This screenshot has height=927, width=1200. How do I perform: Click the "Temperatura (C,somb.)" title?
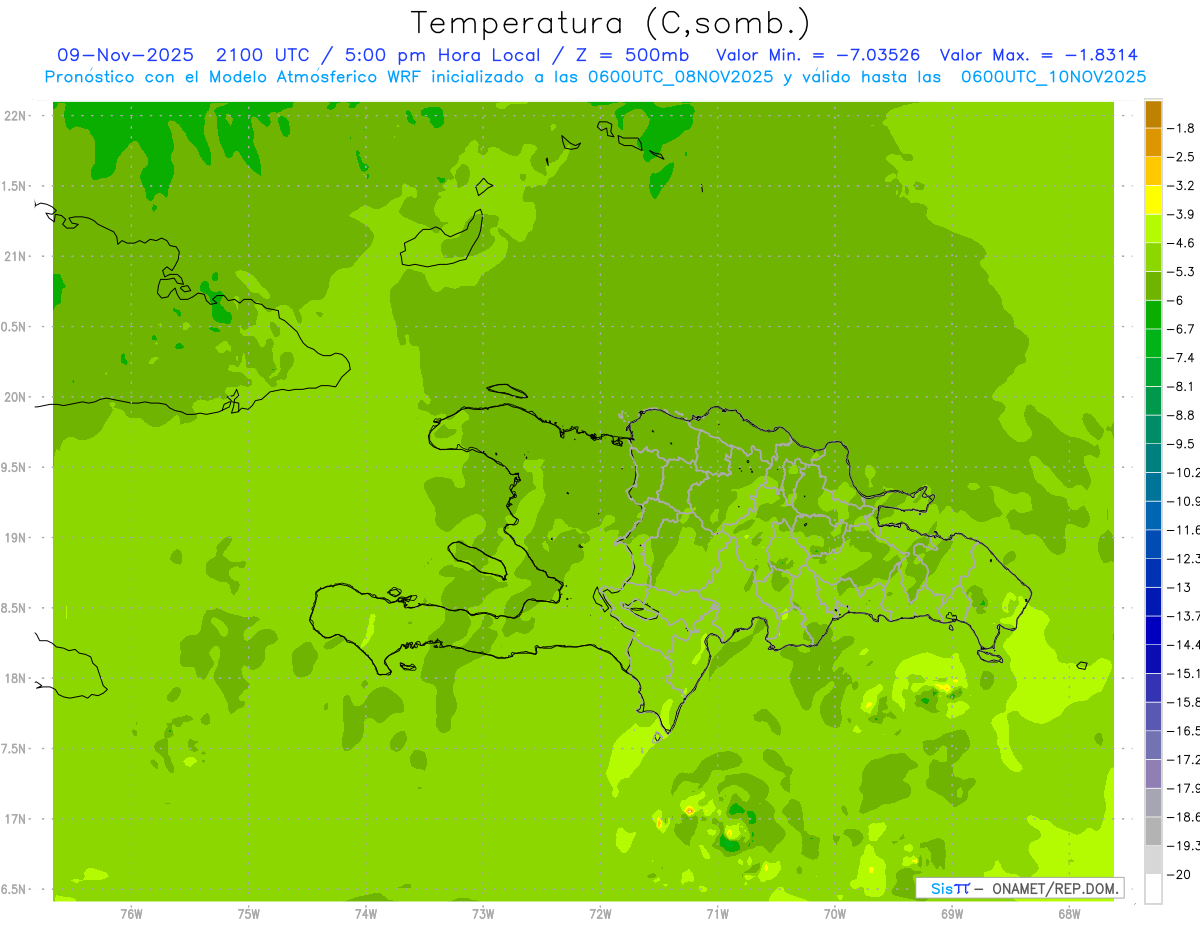click(x=611, y=23)
